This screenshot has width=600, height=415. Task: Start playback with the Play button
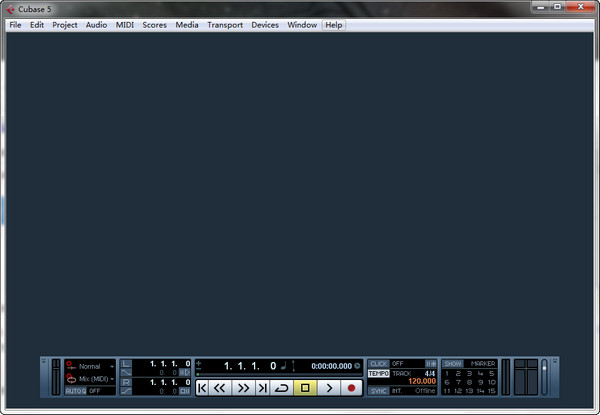[x=329, y=388]
